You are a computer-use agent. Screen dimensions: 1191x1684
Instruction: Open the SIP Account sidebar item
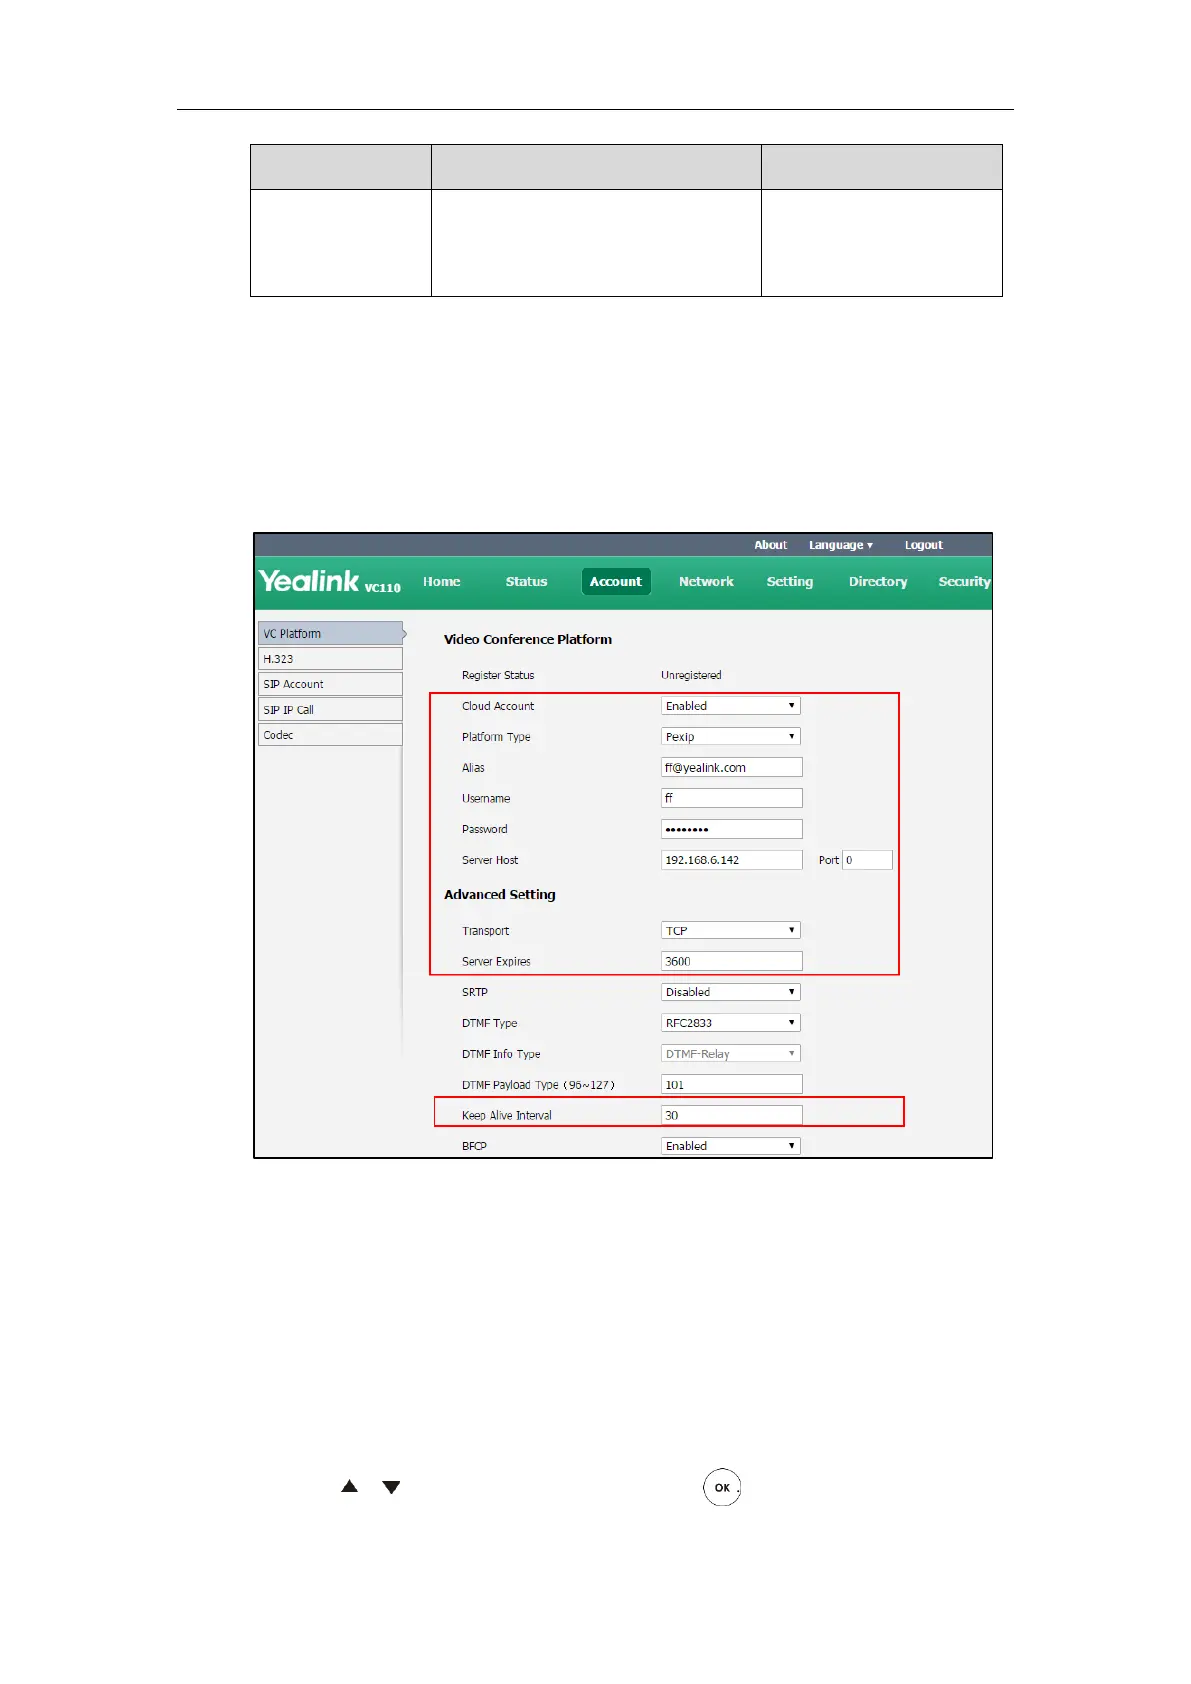[330, 684]
